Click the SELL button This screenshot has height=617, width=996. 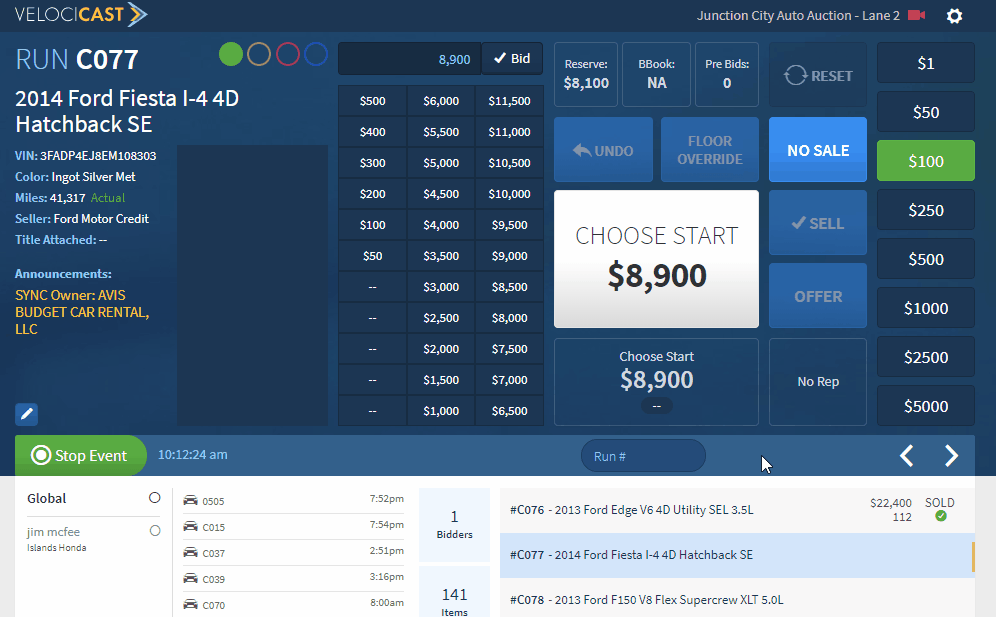[x=818, y=223]
